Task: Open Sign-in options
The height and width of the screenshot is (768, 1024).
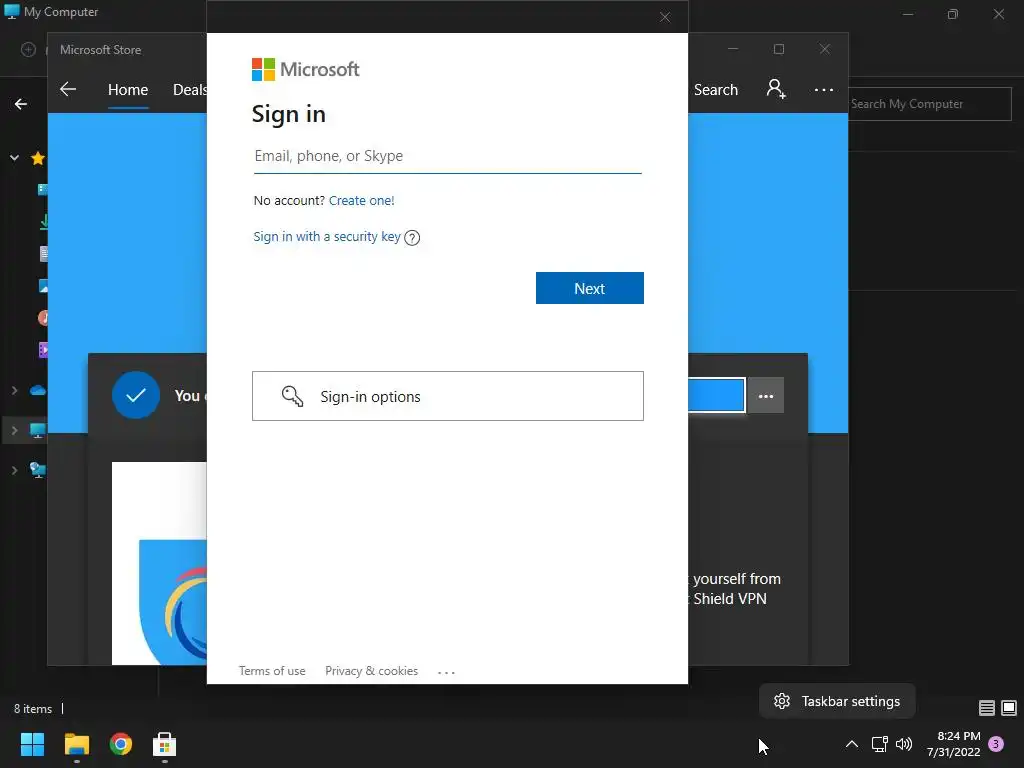Action: tap(448, 396)
